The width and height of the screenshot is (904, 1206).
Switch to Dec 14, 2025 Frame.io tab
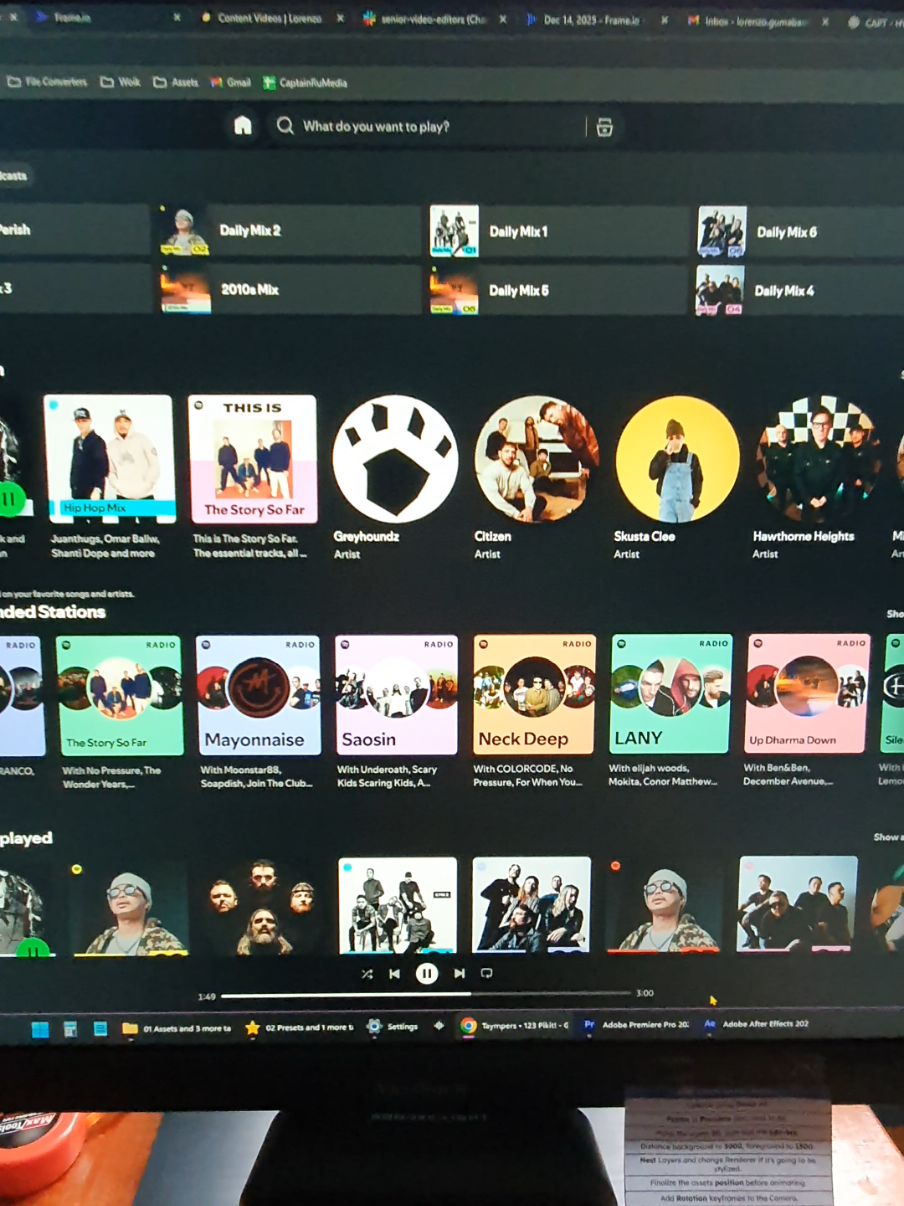[x=590, y=19]
